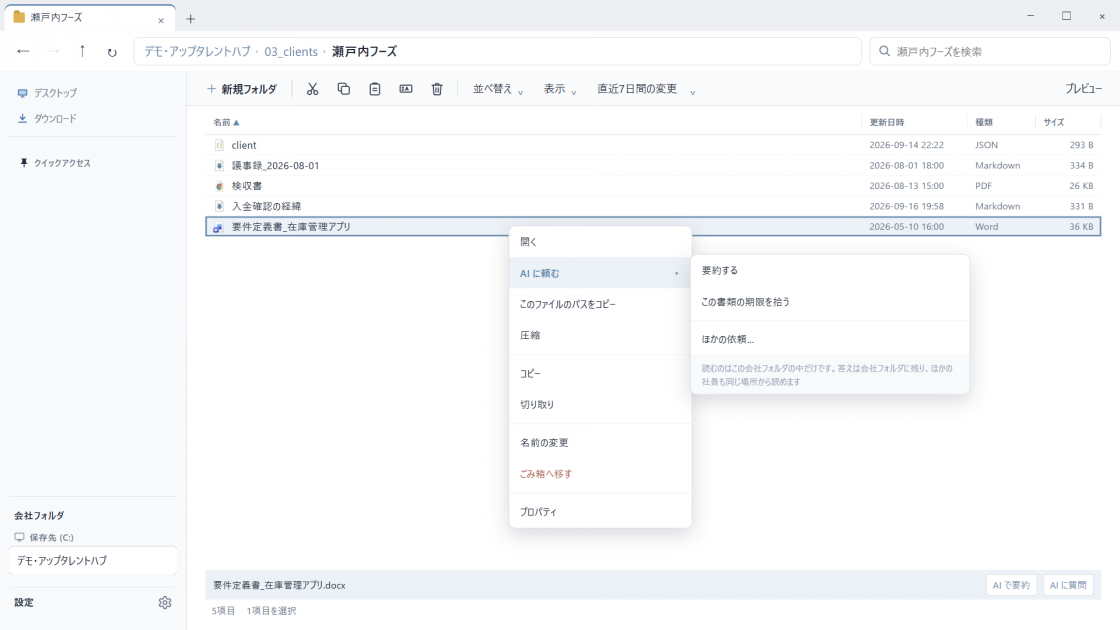
Task: Select このファイルのパスをコピー menu entry
Action: (600, 304)
